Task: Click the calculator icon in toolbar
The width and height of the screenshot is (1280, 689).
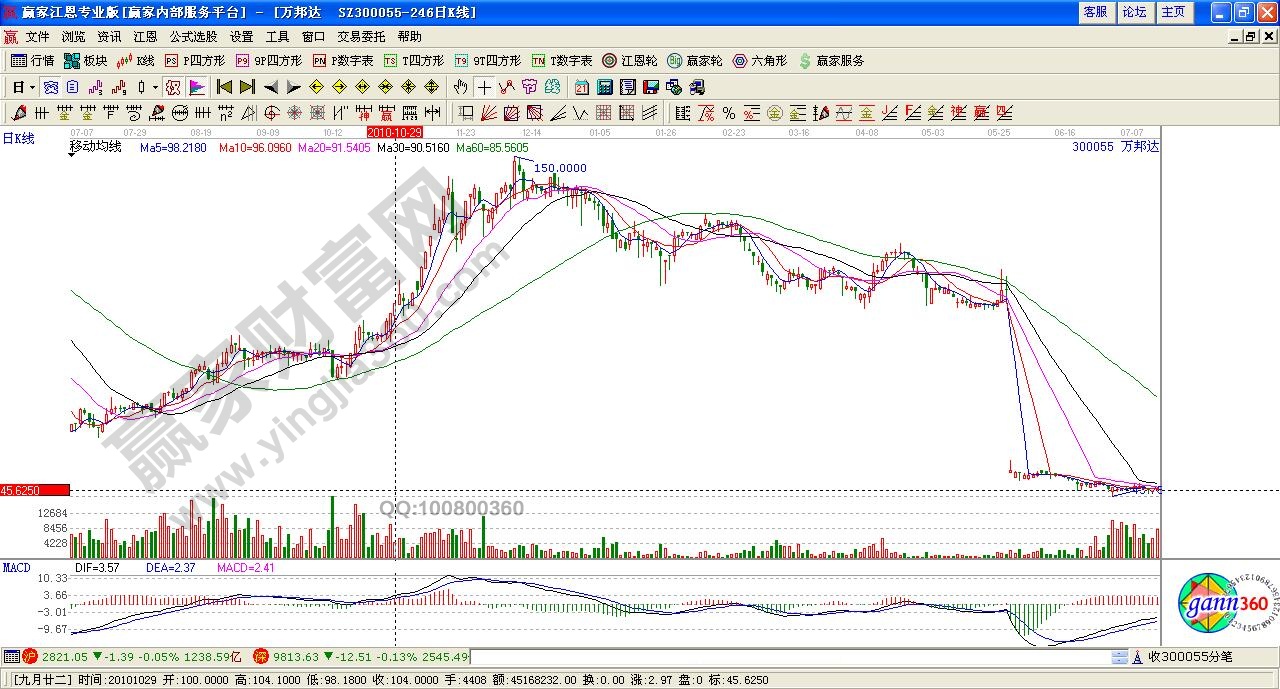Action: (x=603, y=87)
